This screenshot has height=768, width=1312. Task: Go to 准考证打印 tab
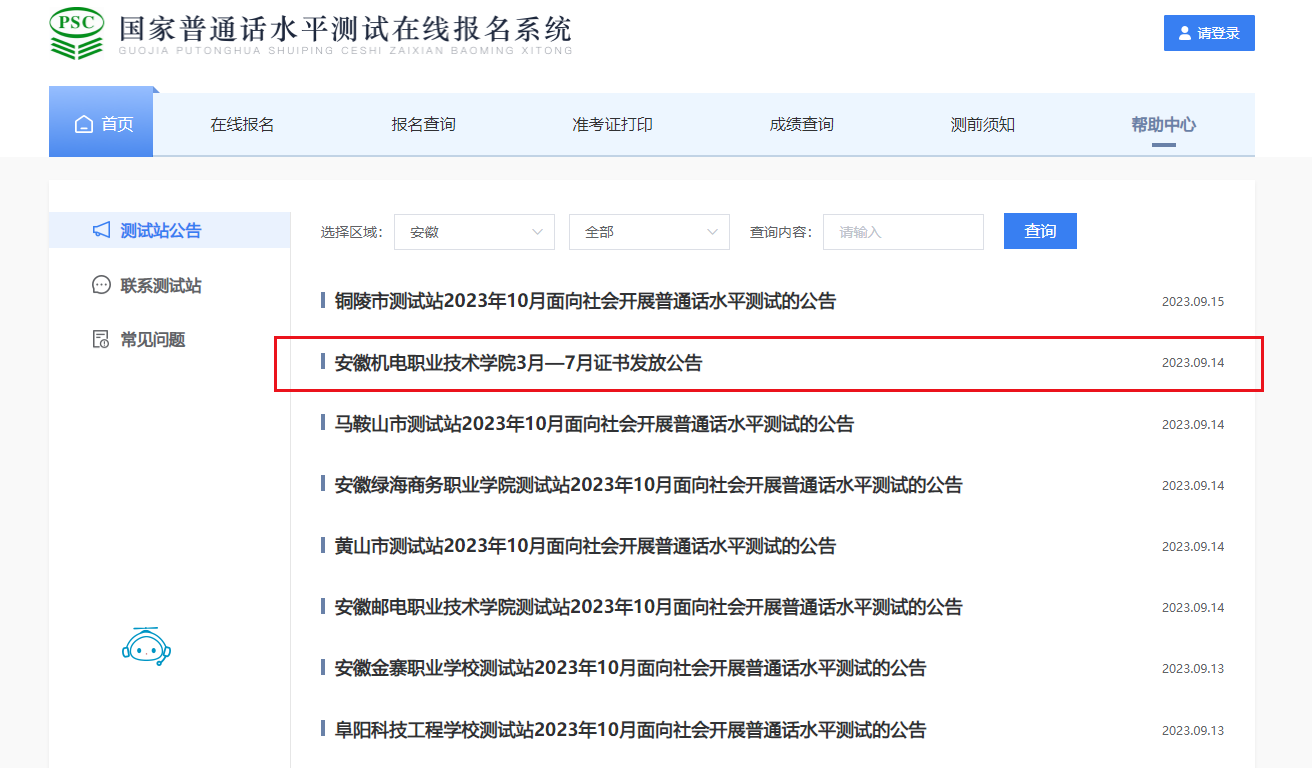pos(612,125)
